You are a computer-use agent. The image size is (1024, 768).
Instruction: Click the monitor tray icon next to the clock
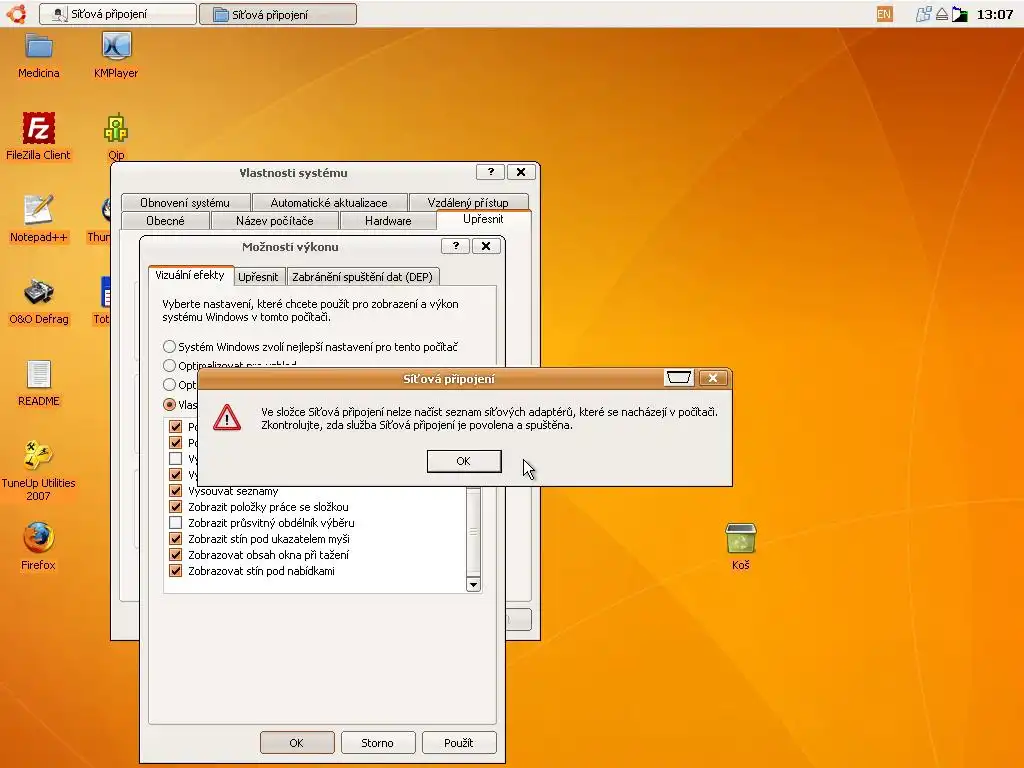coord(959,14)
